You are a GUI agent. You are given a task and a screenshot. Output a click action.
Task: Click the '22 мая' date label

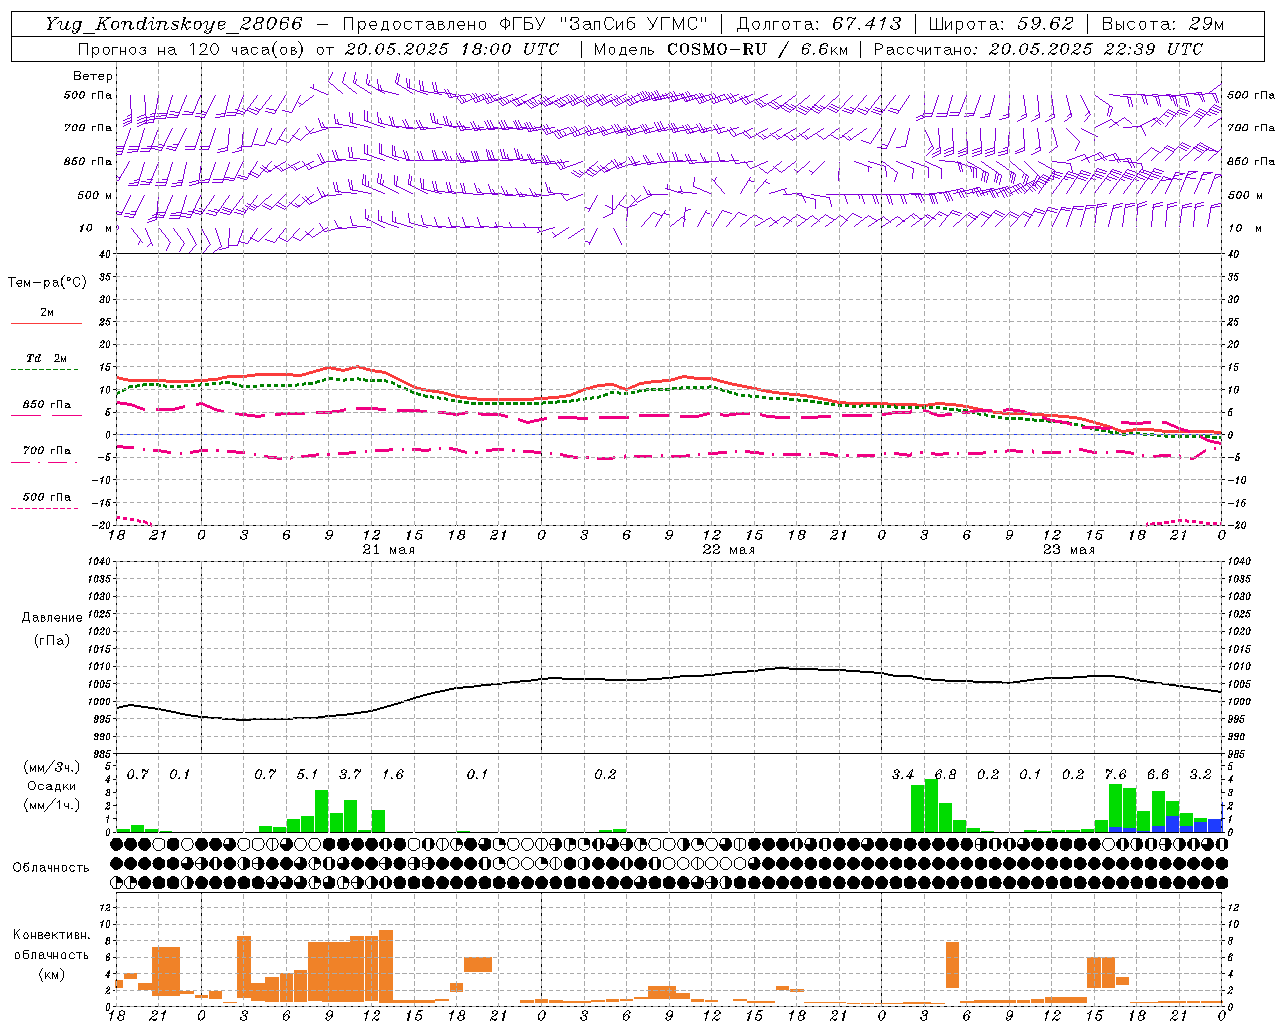click(x=728, y=550)
